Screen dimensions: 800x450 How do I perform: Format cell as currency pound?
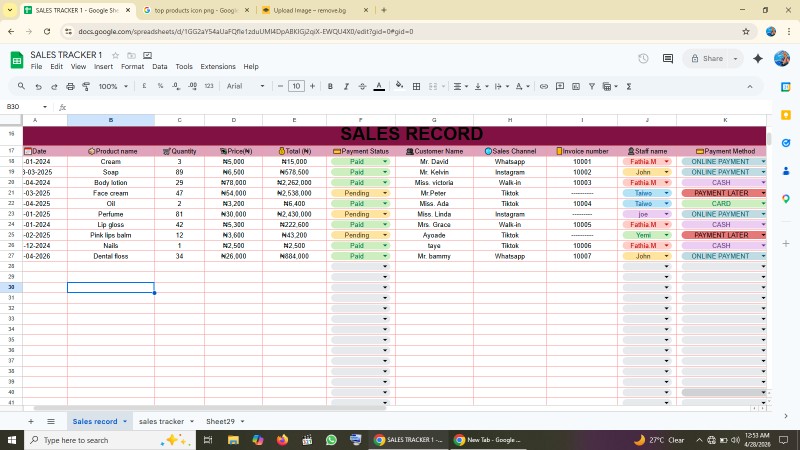144,86
